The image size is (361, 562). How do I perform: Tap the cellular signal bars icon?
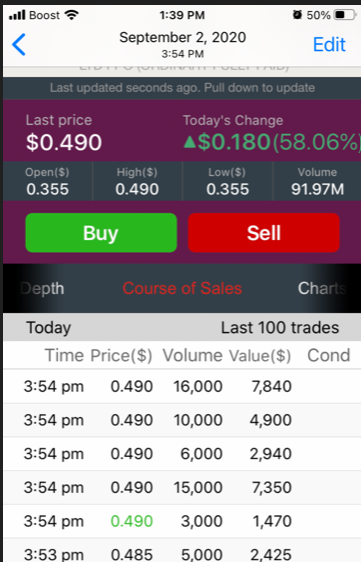(17, 15)
